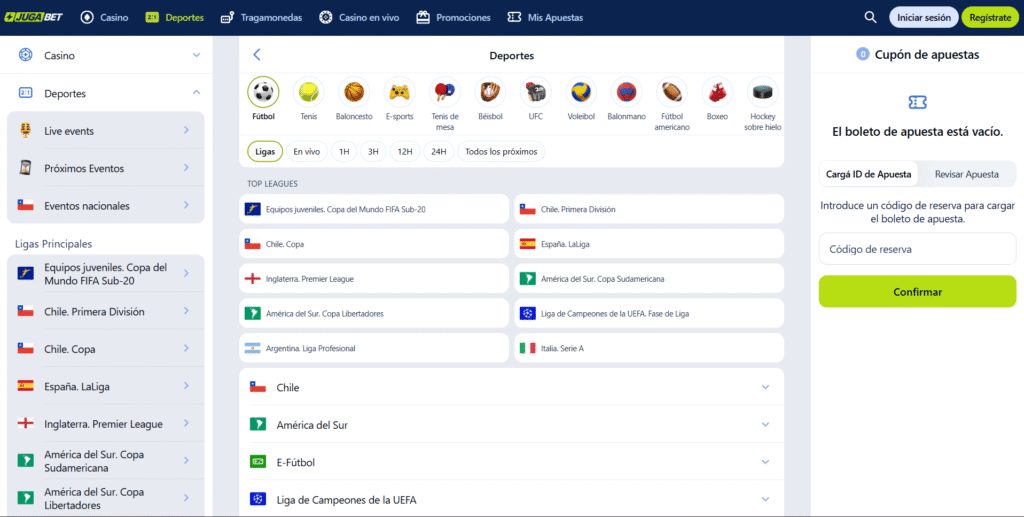Open Próximos Eventos in the sidebar
The width and height of the screenshot is (1024, 517).
click(x=106, y=168)
